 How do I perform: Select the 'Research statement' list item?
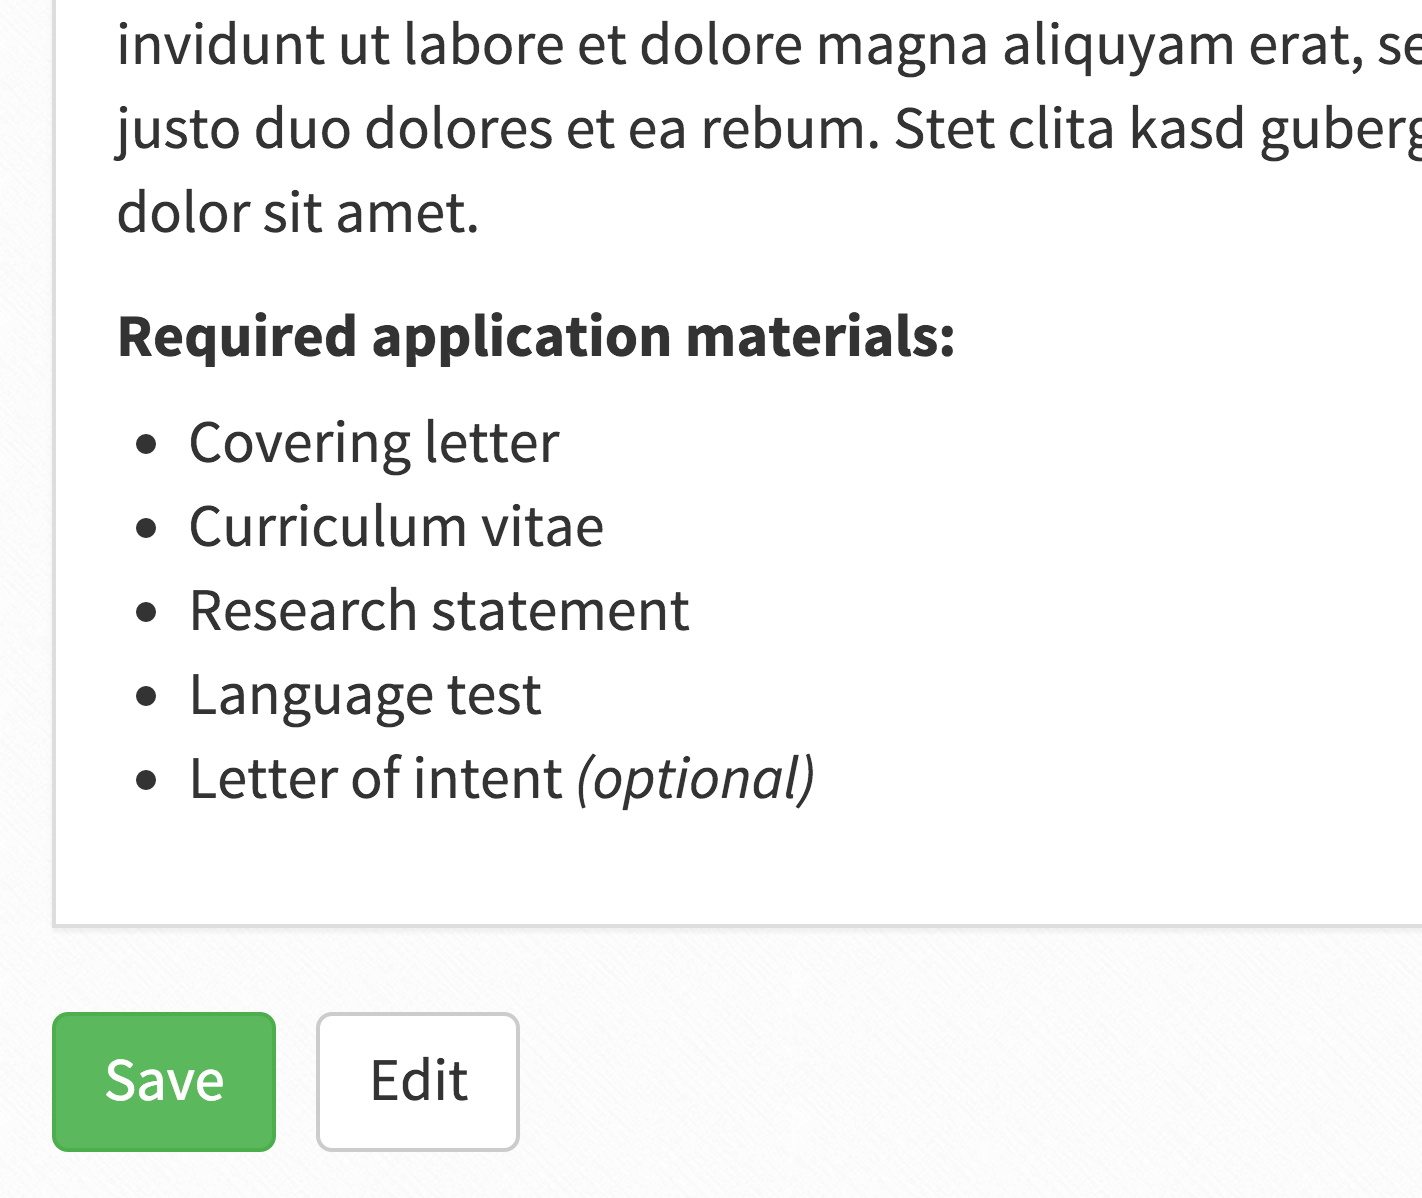pos(439,611)
